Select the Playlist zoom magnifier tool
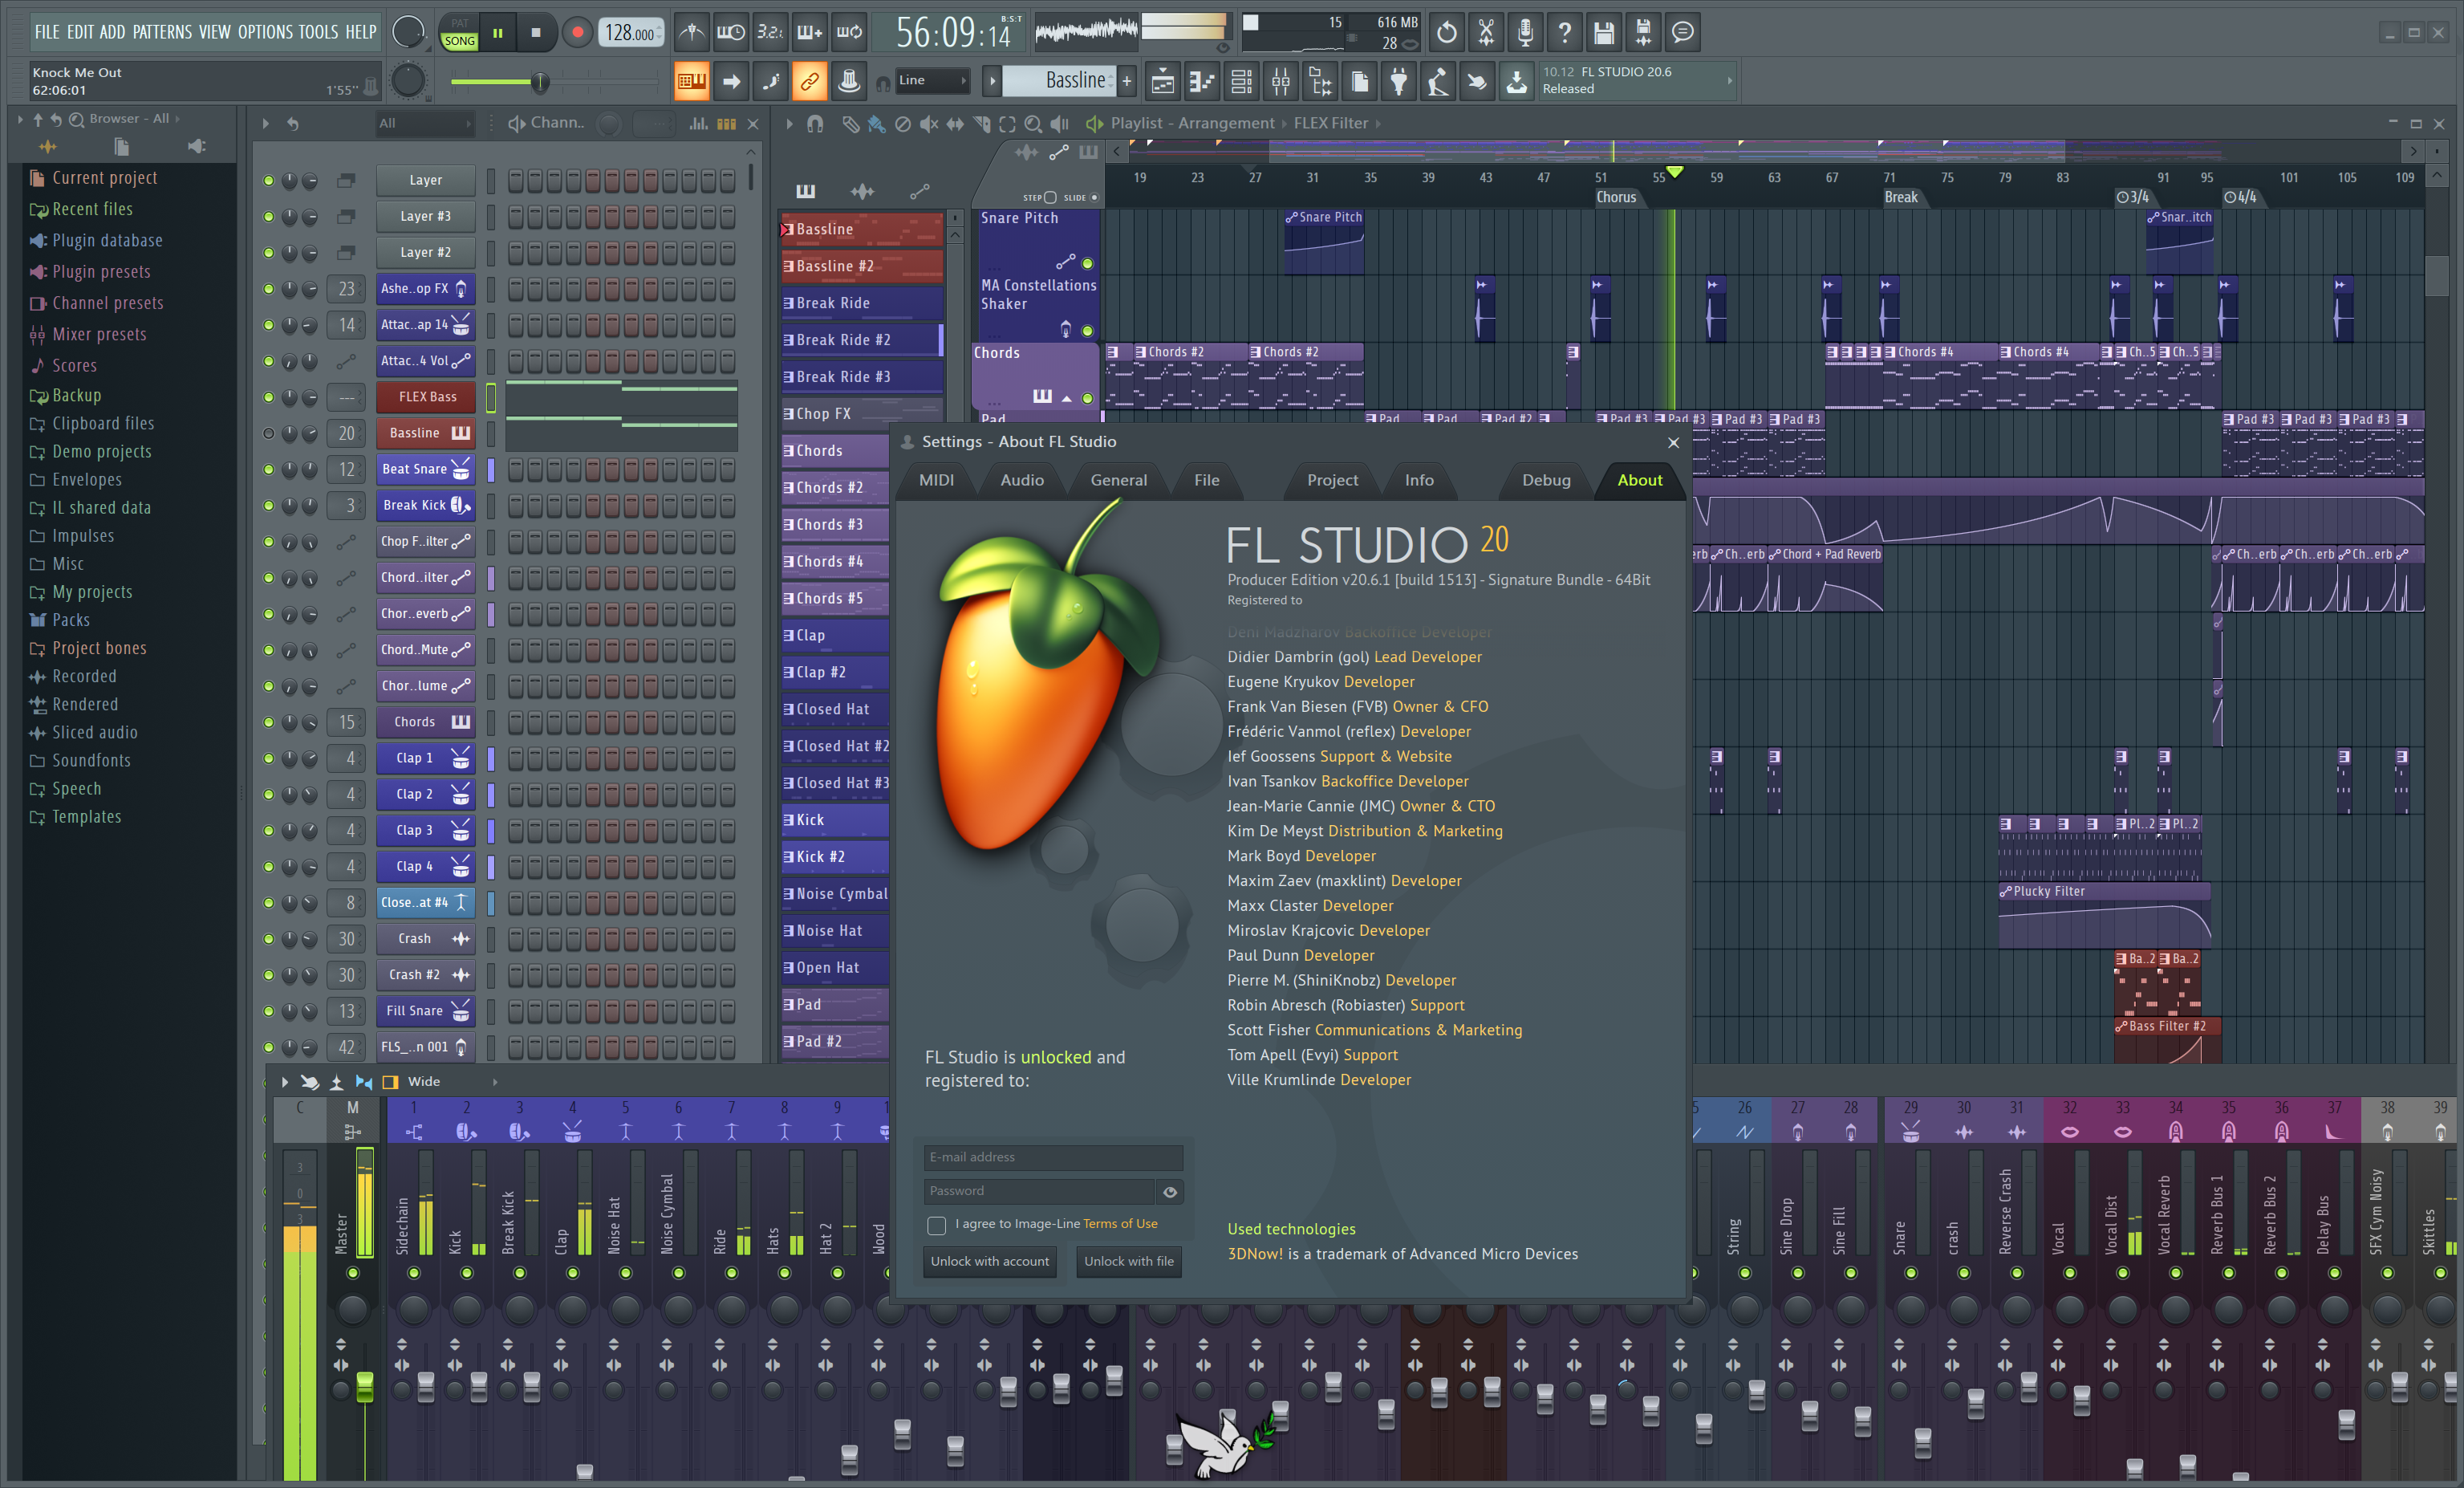 (1033, 124)
